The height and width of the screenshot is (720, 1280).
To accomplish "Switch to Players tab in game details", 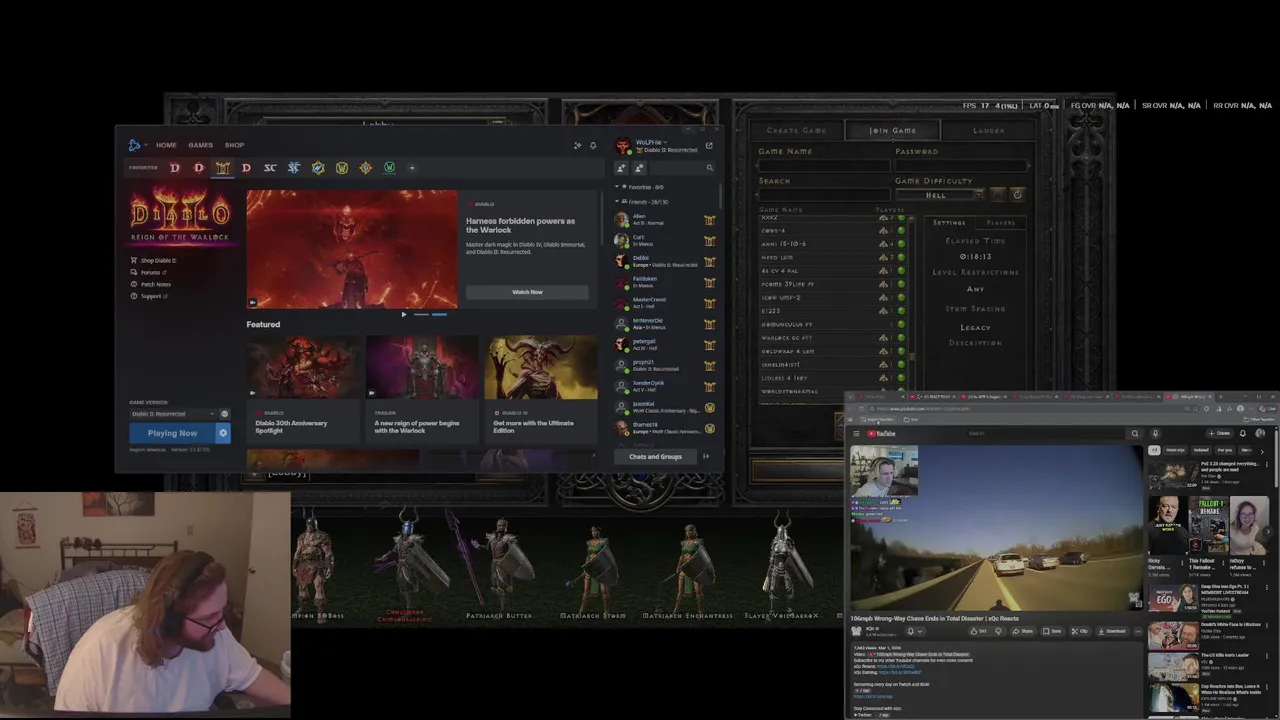I will pyautogui.click(x=1001, y=223).
